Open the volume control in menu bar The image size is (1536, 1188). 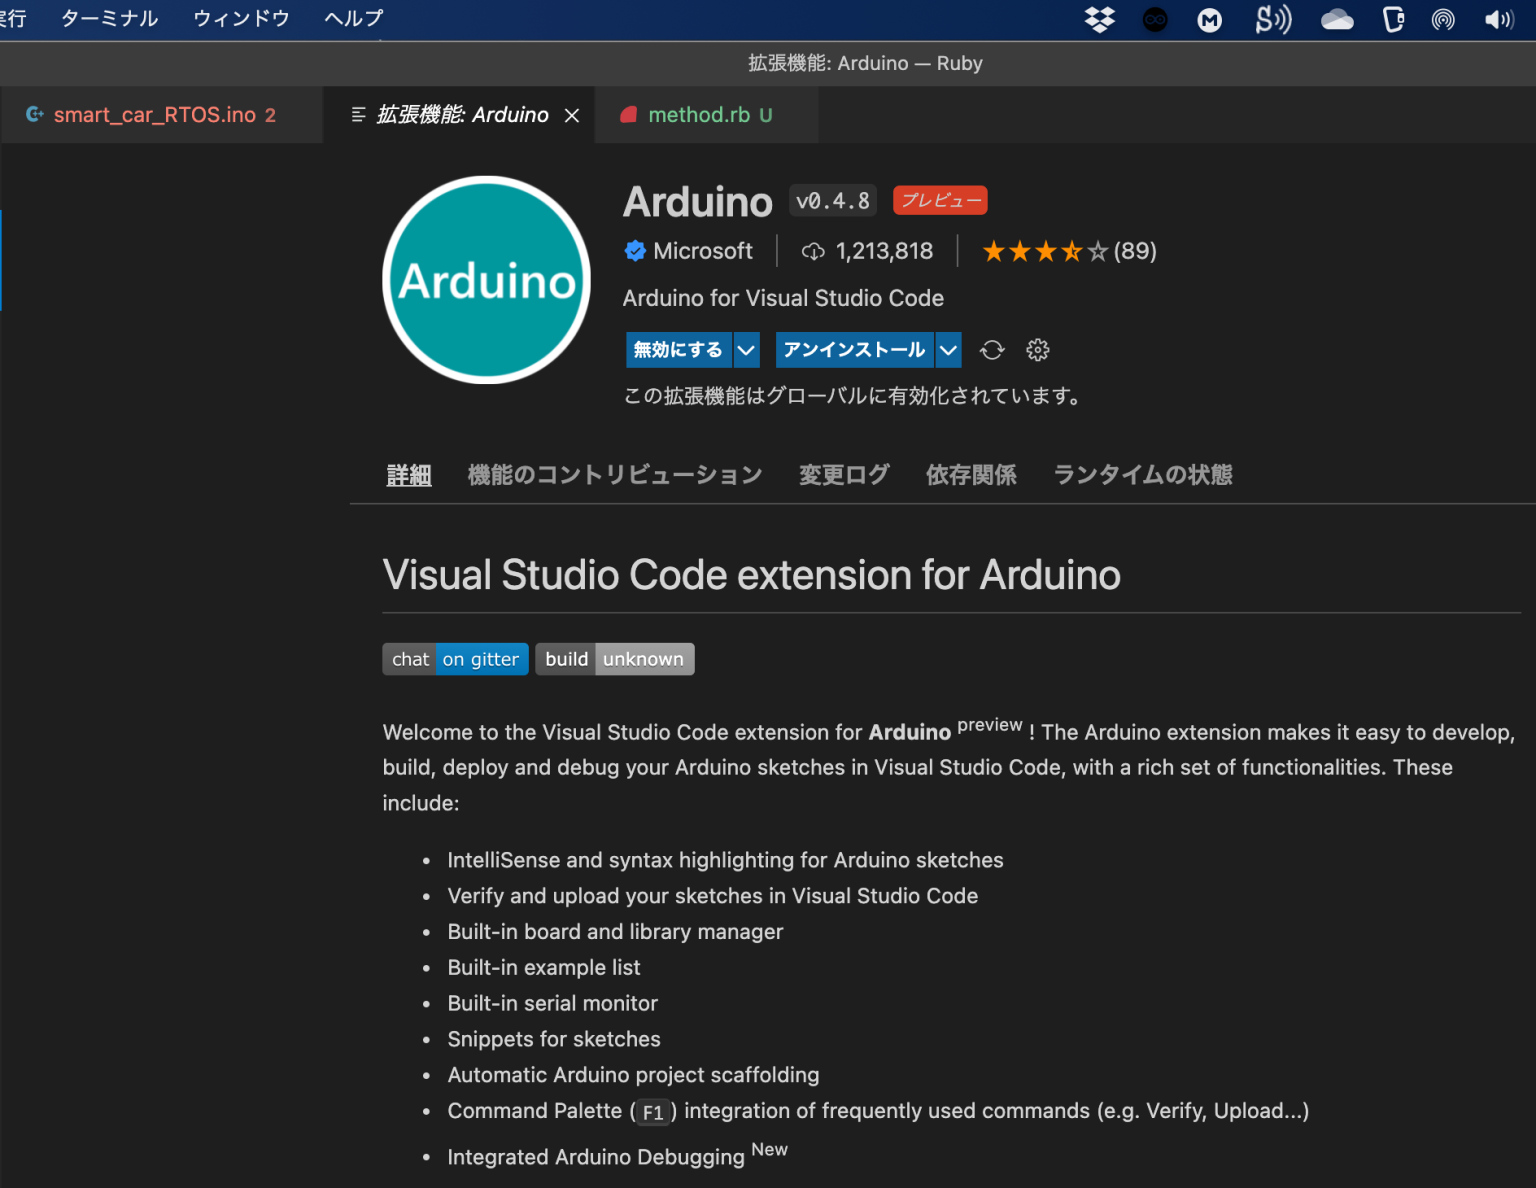[x=1499, y=19]
